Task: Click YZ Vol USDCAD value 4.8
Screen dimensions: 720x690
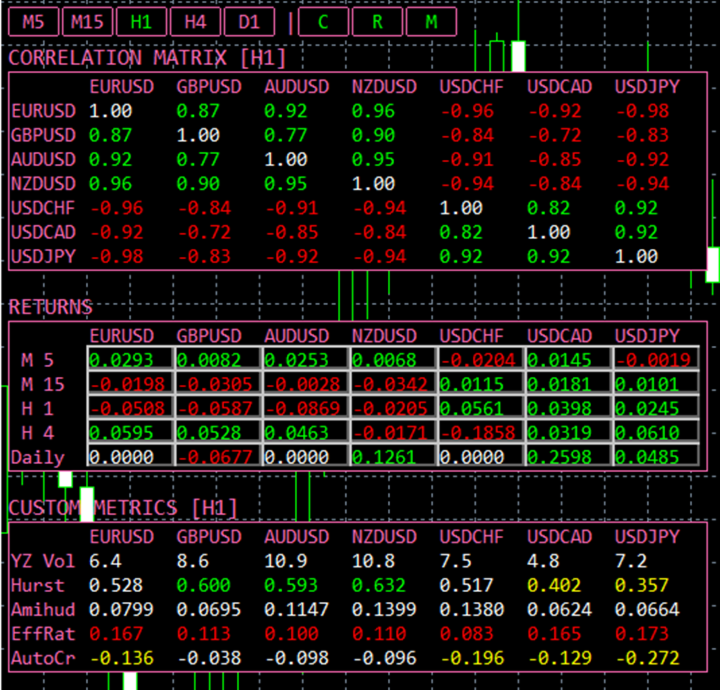Action: click(x=543, y=561)
